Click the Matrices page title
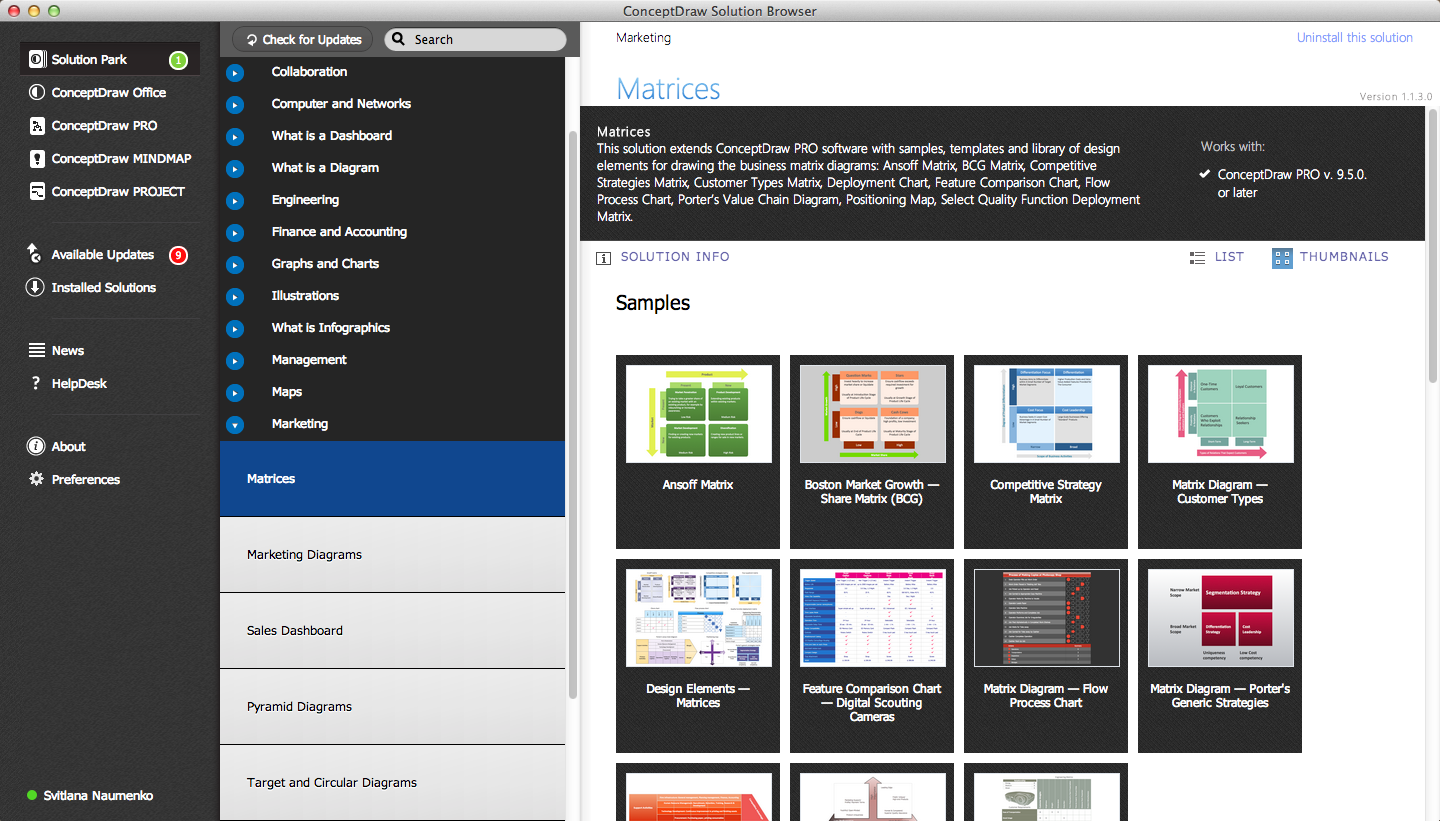This screenshot has width=1440, height=821. [x=668, y=89]
